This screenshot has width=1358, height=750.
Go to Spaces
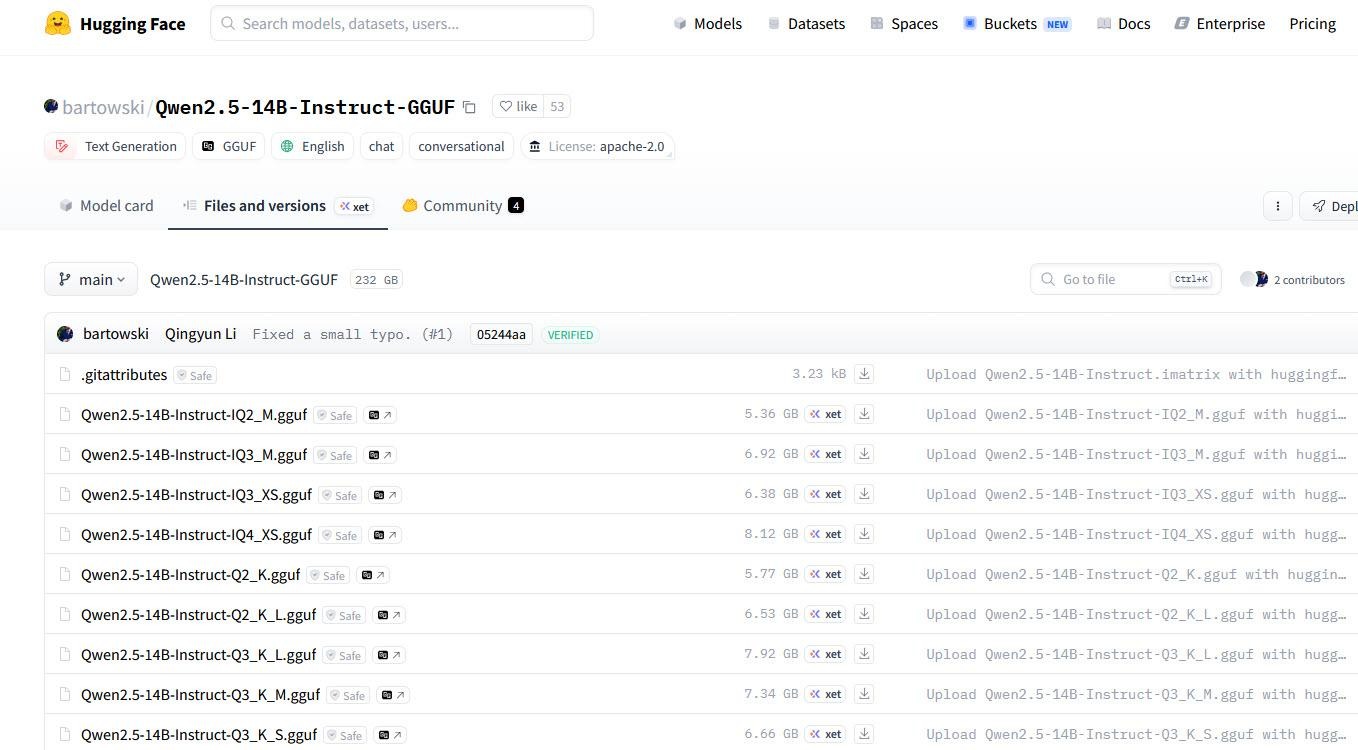click(904, 24)
